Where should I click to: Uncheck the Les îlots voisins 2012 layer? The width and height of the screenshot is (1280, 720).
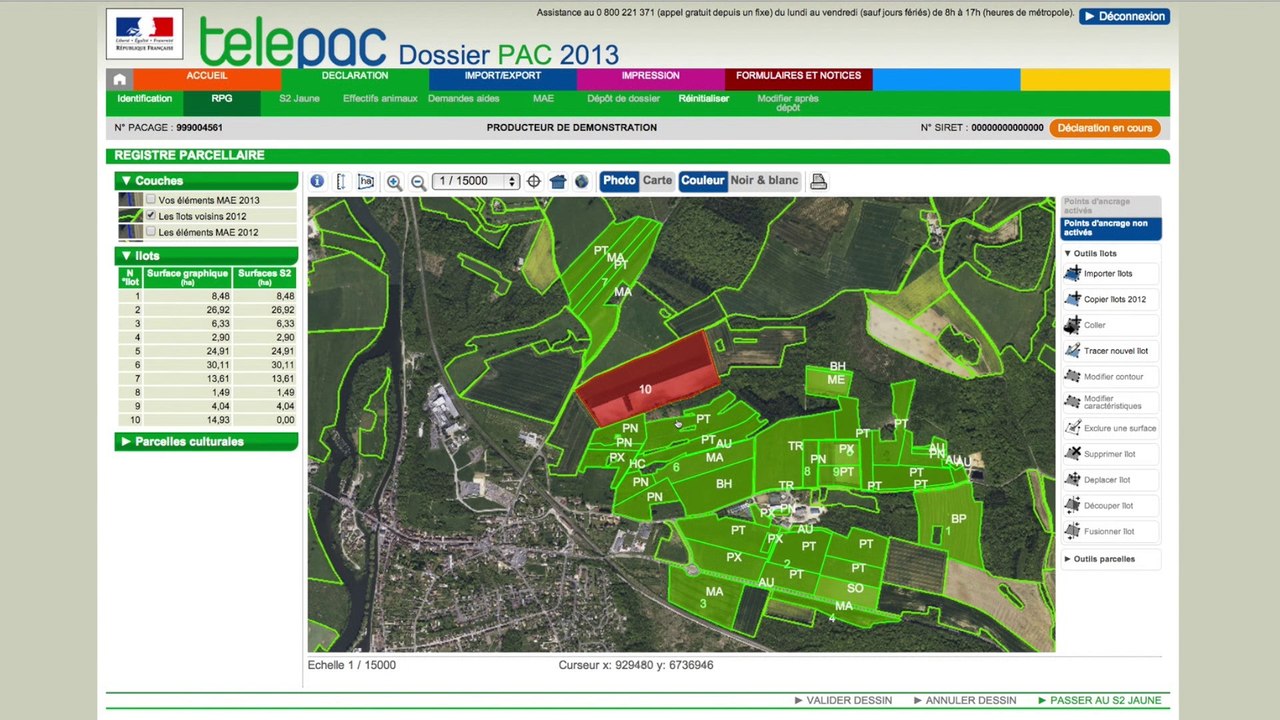(x=151, y=215)
